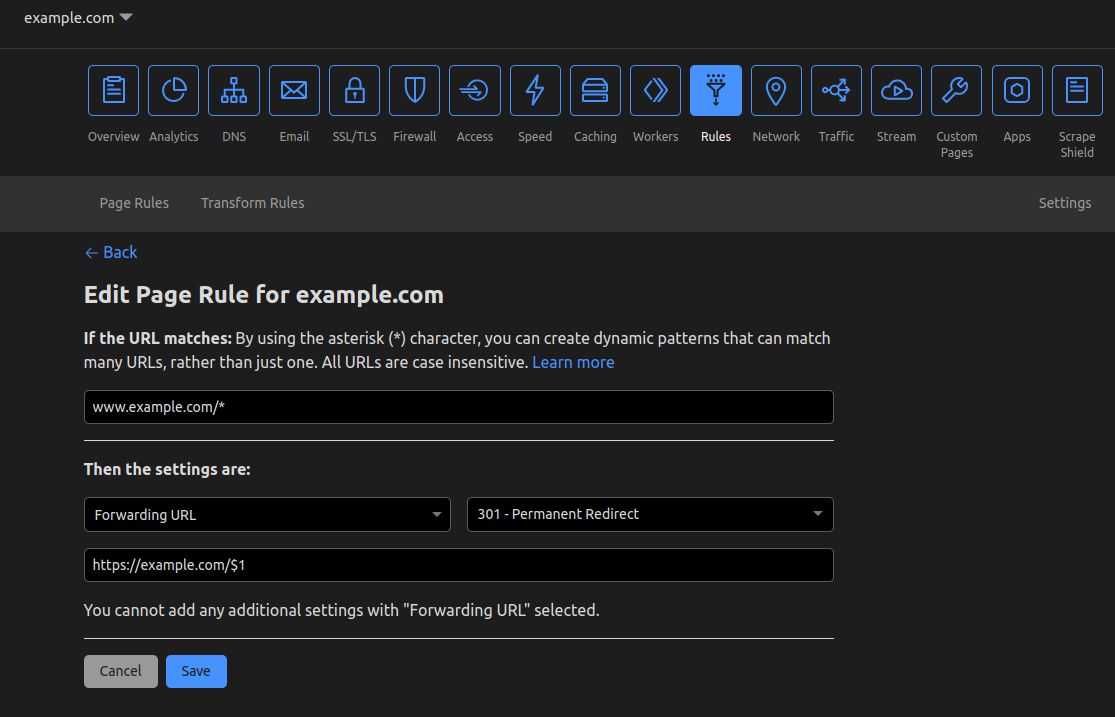
Task: Select the Caching icon
Action: coord(595,90)
